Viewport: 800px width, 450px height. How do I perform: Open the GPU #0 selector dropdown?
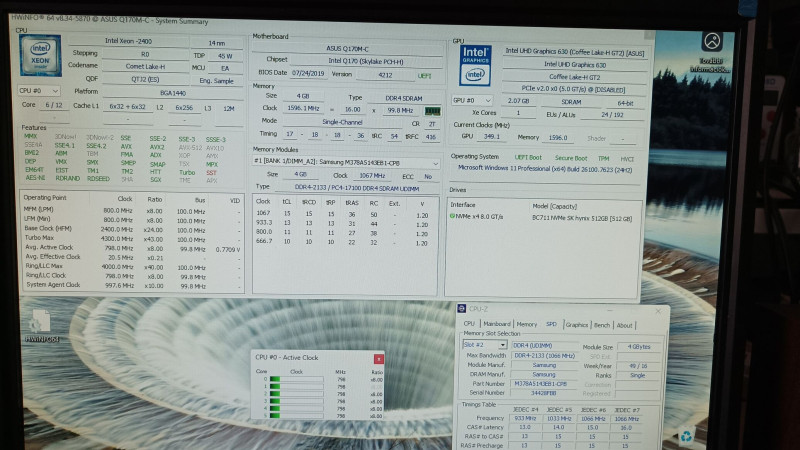pyautogui.click(x=472, y=101)
